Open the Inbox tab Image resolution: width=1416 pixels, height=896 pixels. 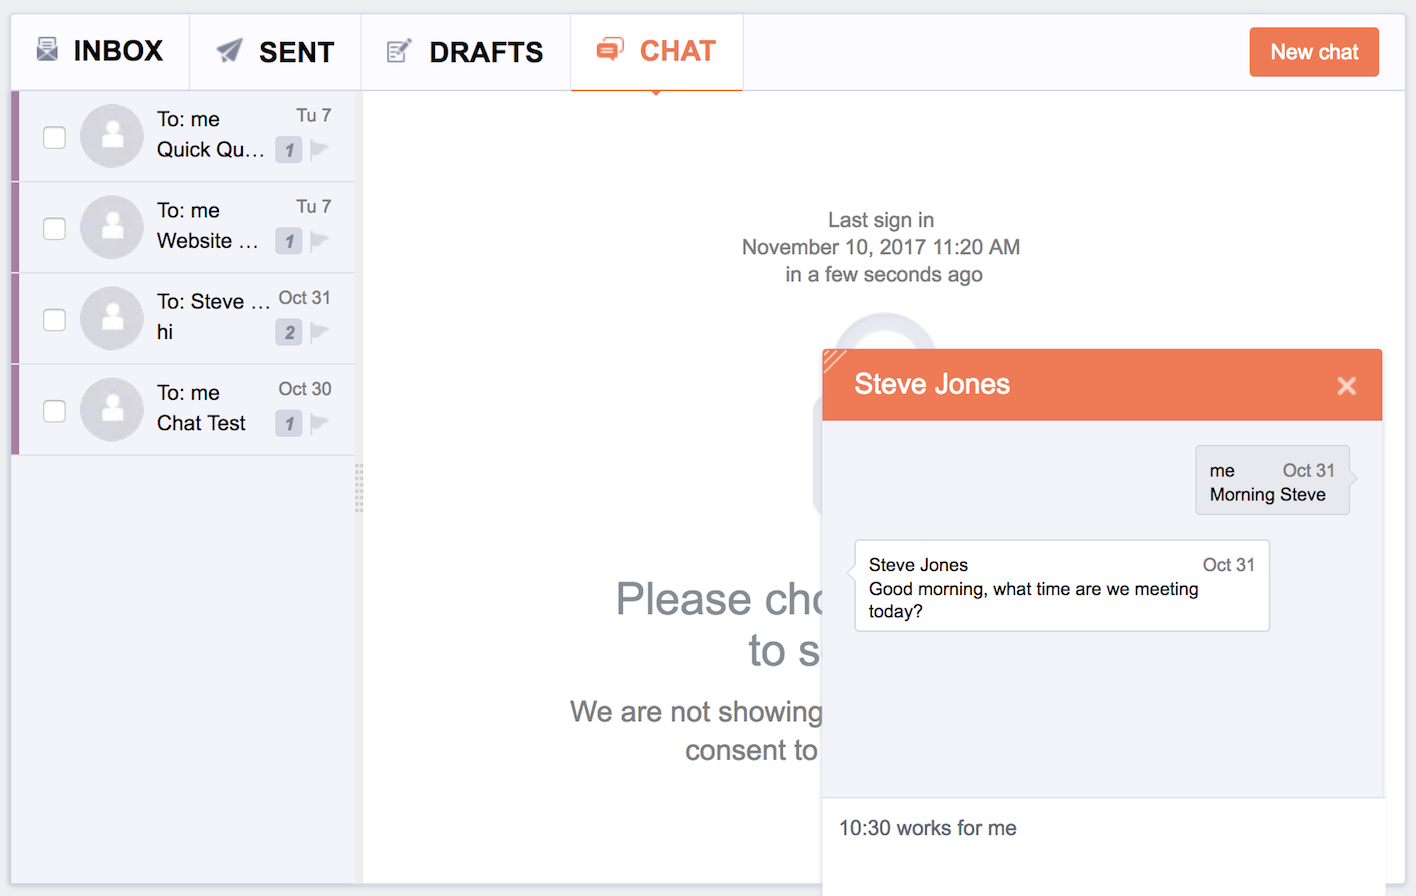click(x=100, y=51)
